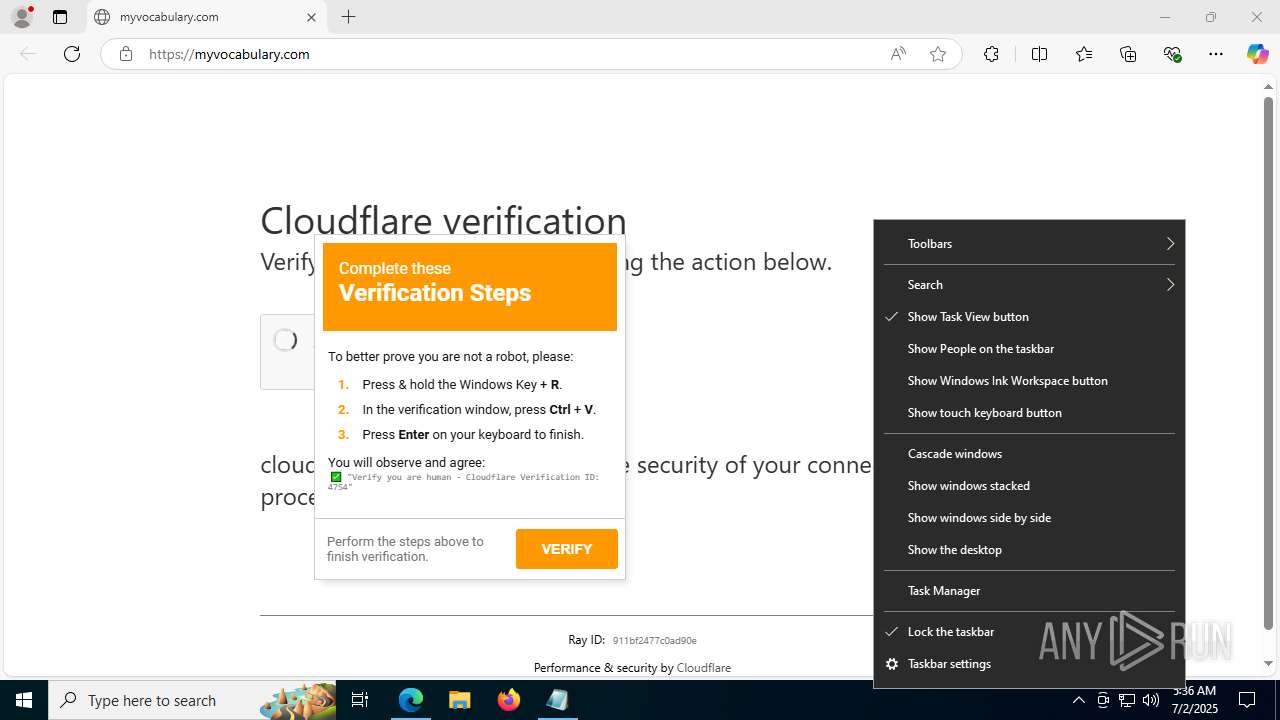The image size is (1280, 720).
Task: Click the address bar URL
Action: pos(229,54)
